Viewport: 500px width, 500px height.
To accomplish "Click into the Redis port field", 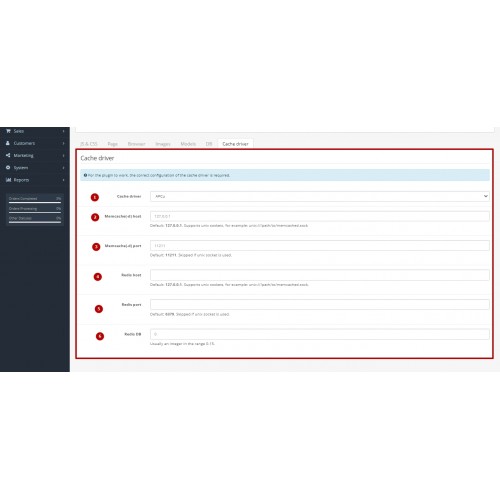I will (x=320, y=304).
